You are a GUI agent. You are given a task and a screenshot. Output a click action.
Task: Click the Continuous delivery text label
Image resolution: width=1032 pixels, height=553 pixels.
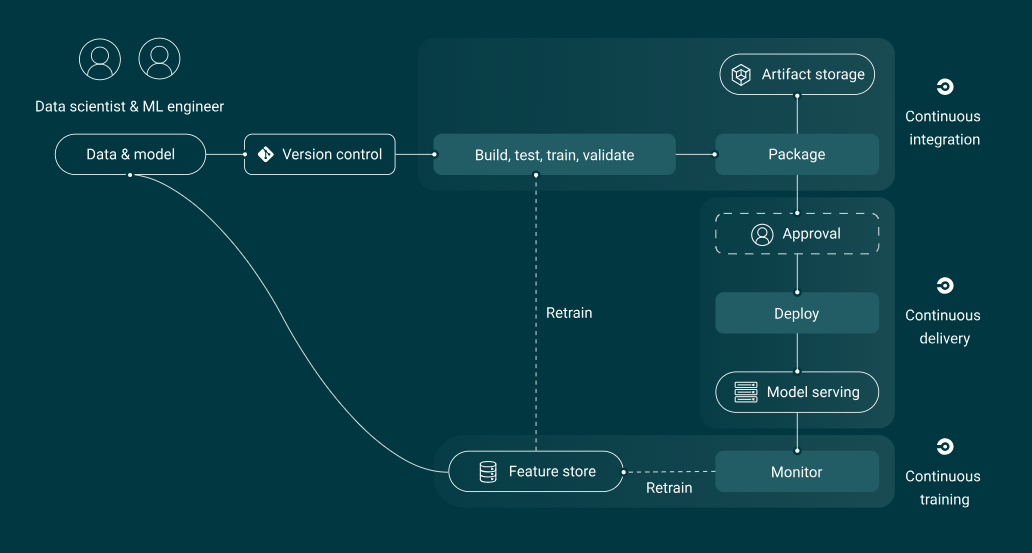click(943, 327)
